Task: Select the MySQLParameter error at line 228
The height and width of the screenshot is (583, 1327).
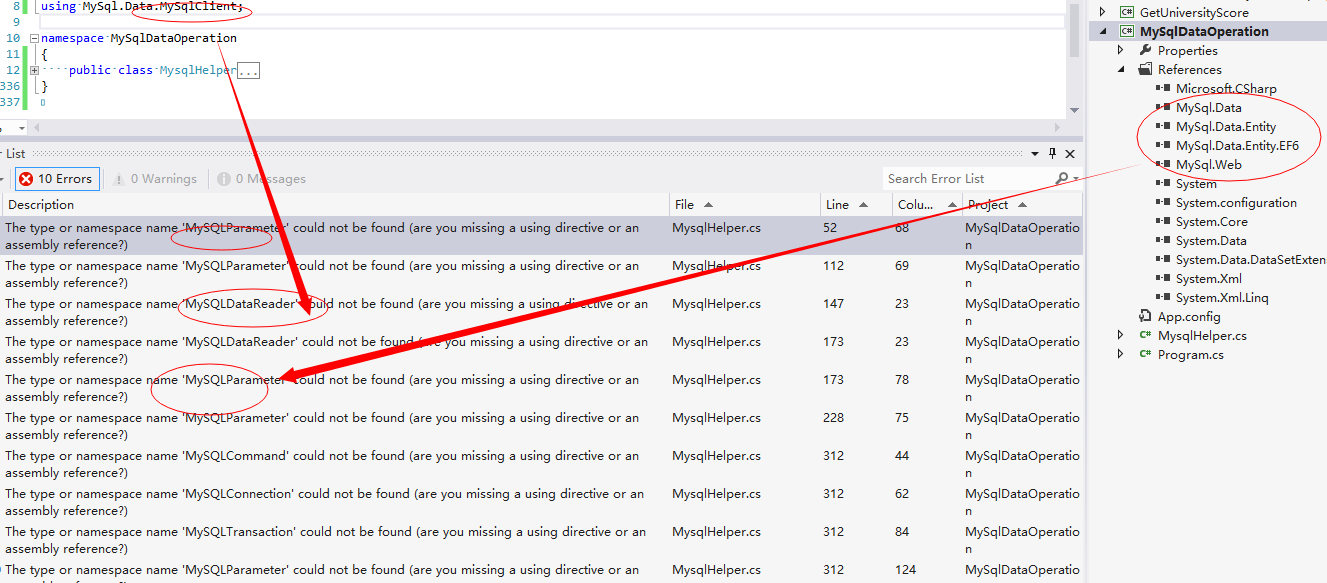Action: coord(541,426)
